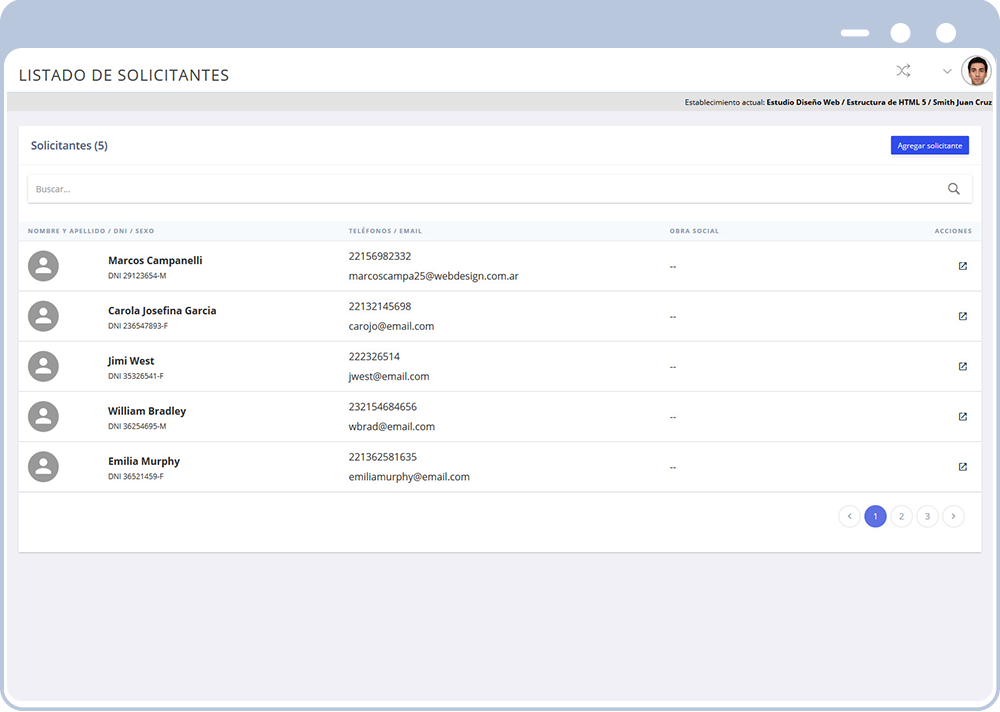Click the user profile photo in the header
The height and width of the screenshot is (712, 1000).
pyautogui.click(x=975, y=71)
